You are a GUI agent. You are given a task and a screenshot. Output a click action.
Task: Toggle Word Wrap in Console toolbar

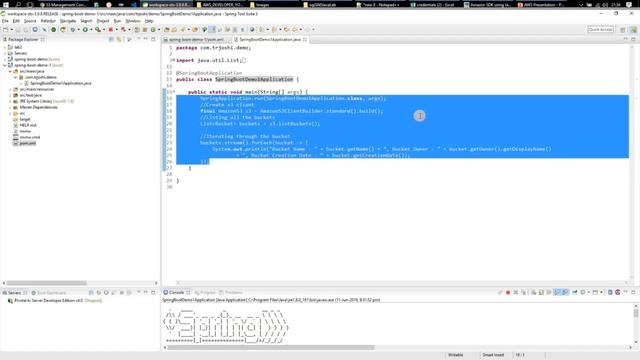point(549,292)
